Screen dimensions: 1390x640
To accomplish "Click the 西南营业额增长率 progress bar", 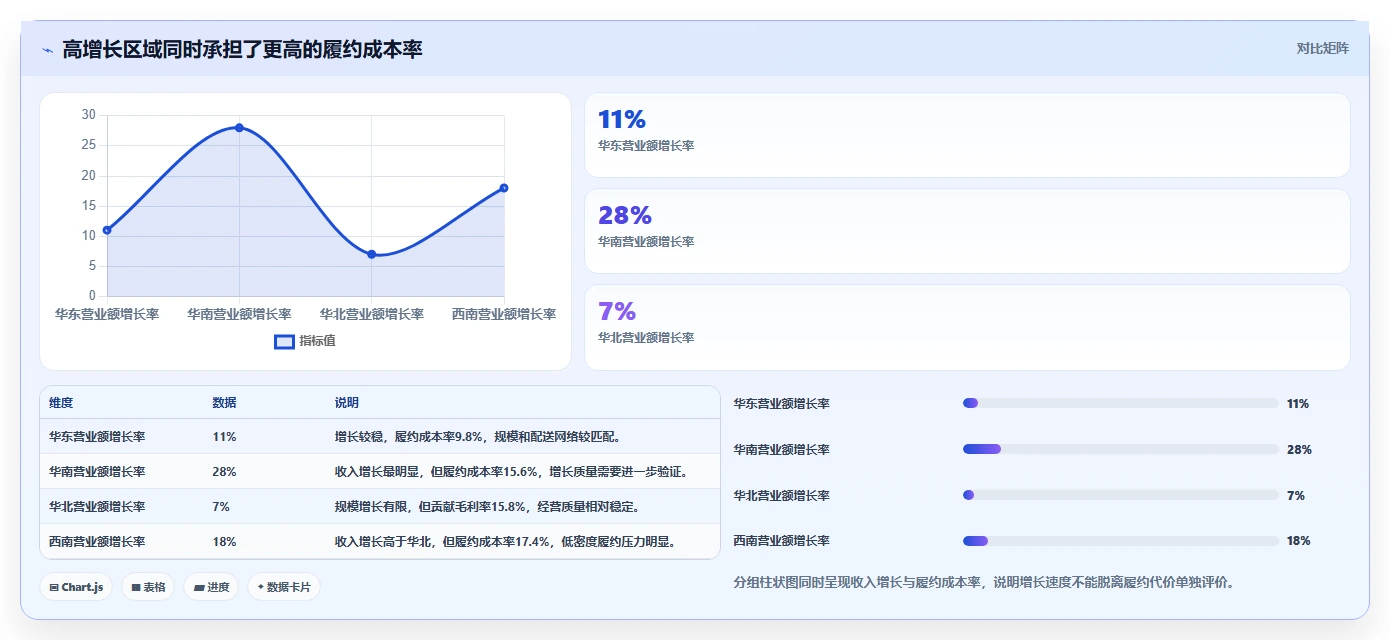I will coord(1120,541).
